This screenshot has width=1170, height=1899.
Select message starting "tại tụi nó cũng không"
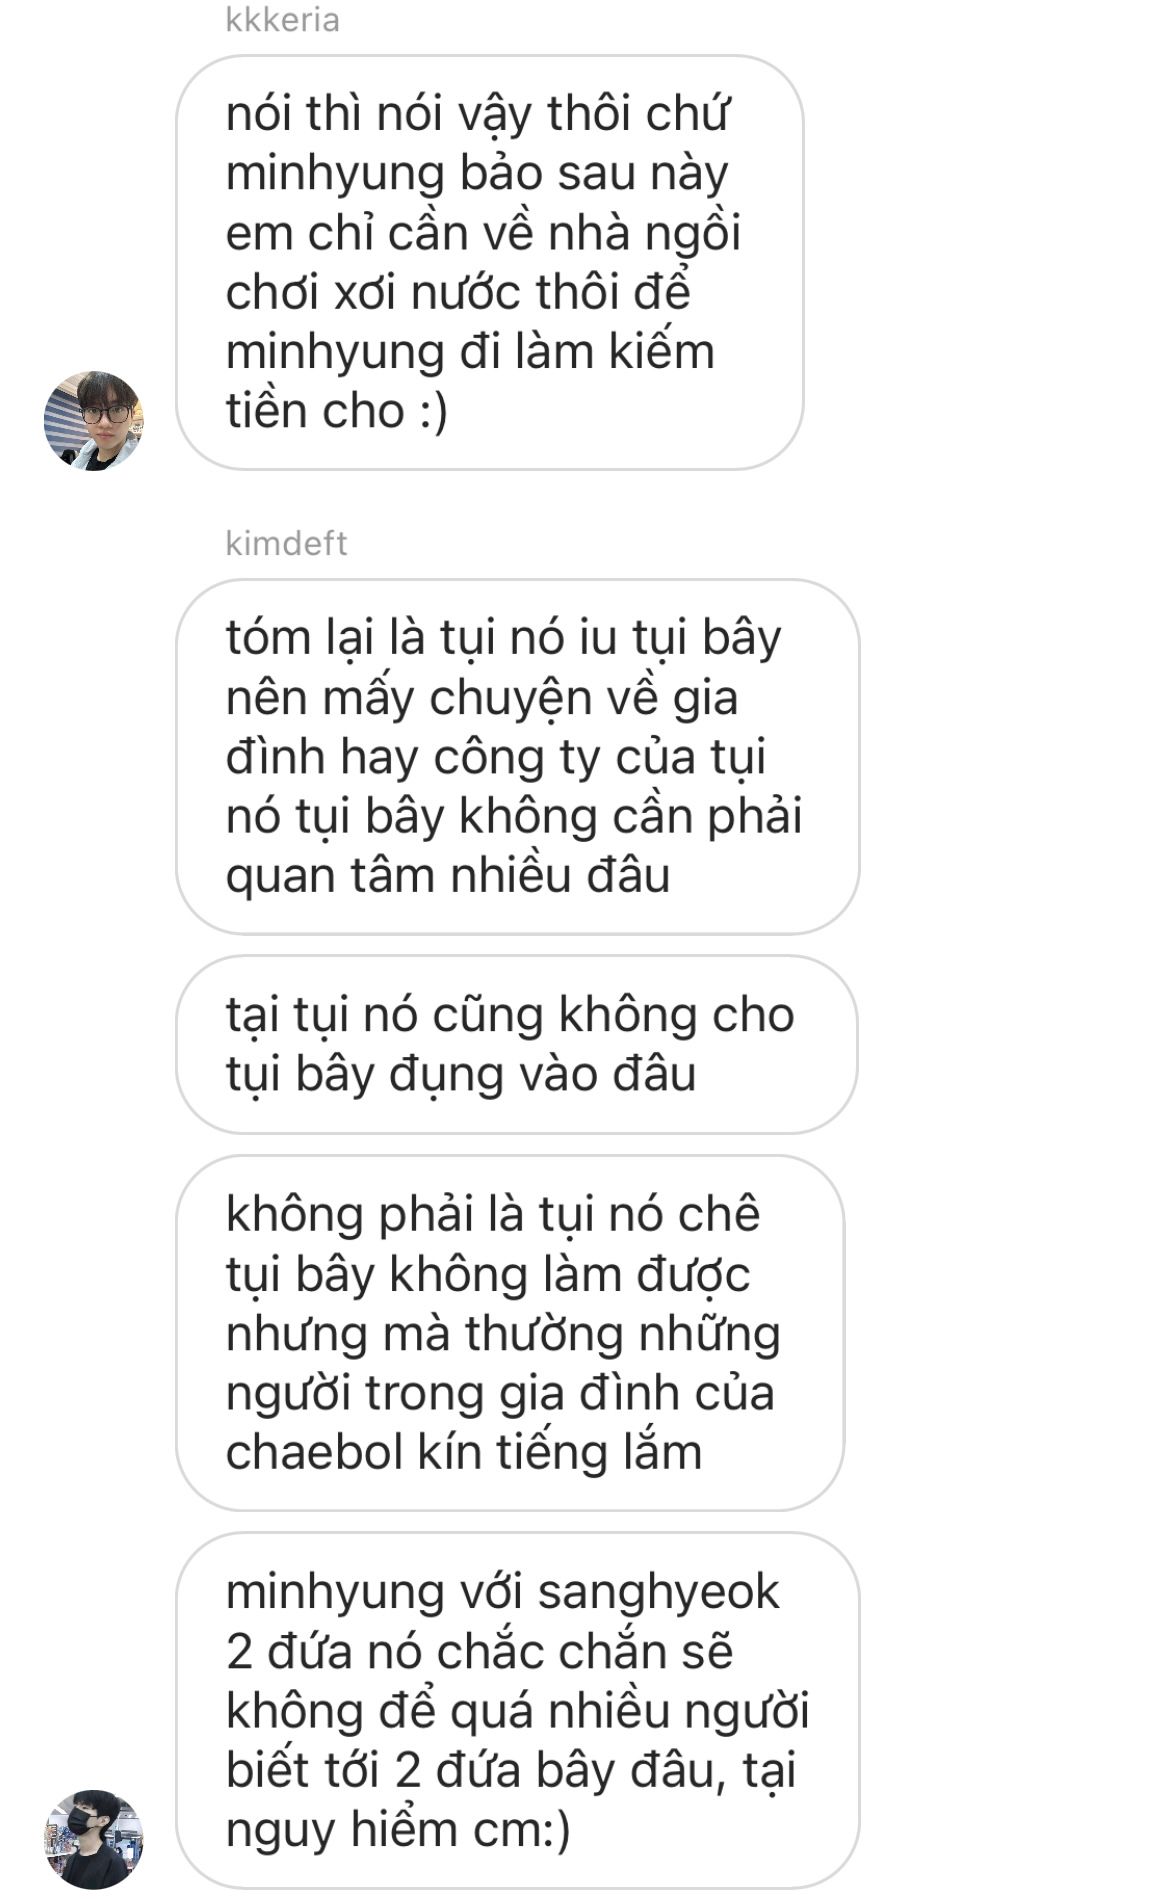pos(517,1044)
